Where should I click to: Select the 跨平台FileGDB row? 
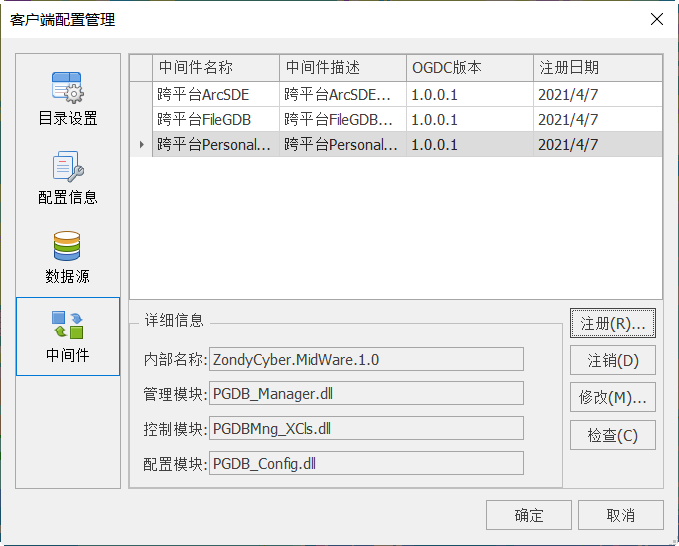click(x=216, y=119)
